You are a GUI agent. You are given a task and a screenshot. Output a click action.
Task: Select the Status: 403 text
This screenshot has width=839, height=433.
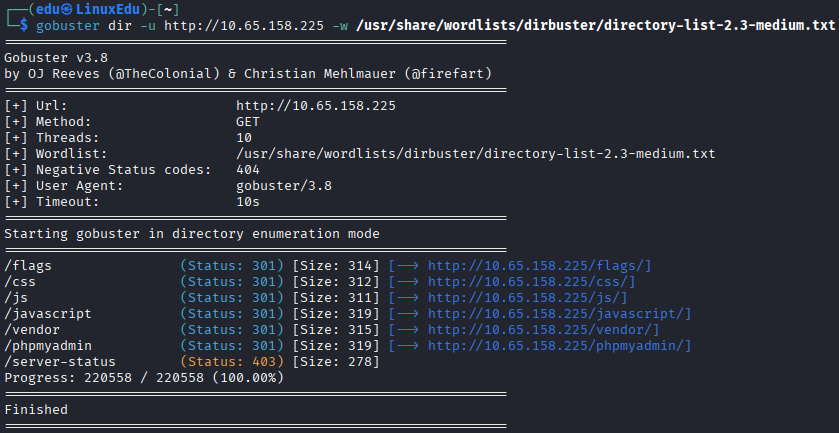(232, 362)
